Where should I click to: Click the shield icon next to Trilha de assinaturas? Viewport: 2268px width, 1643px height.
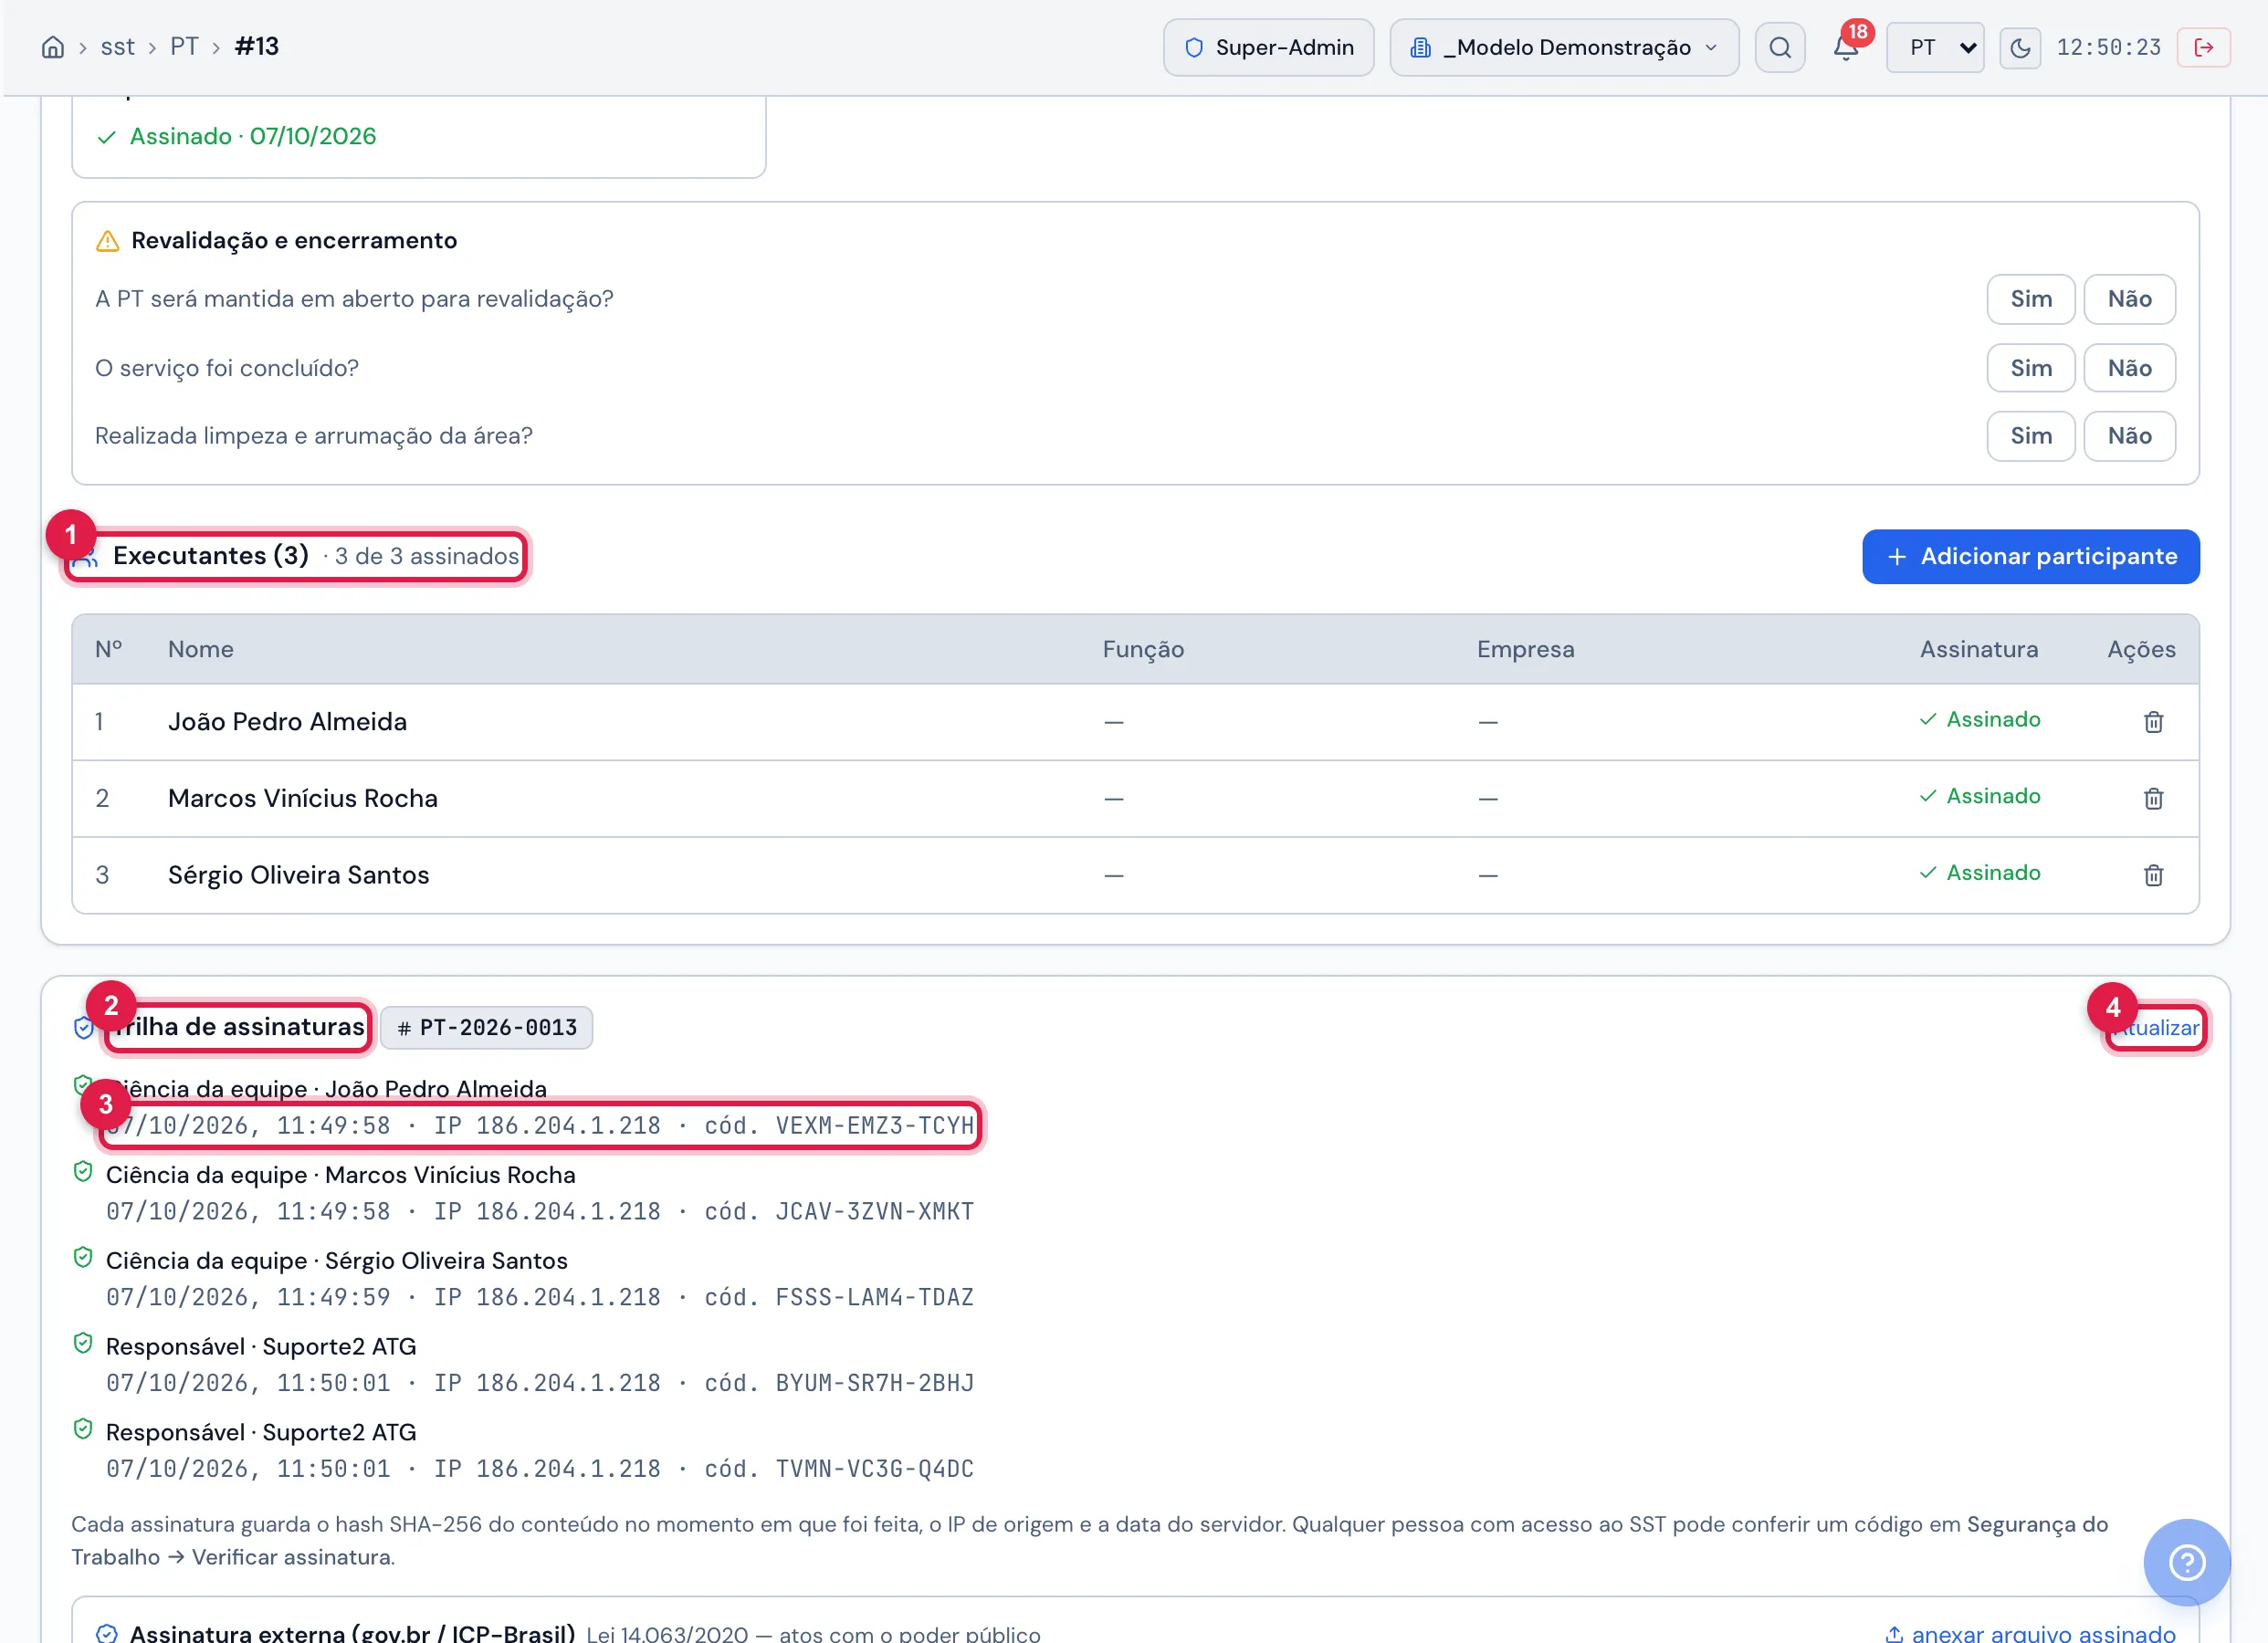(x=84, y=1027)
